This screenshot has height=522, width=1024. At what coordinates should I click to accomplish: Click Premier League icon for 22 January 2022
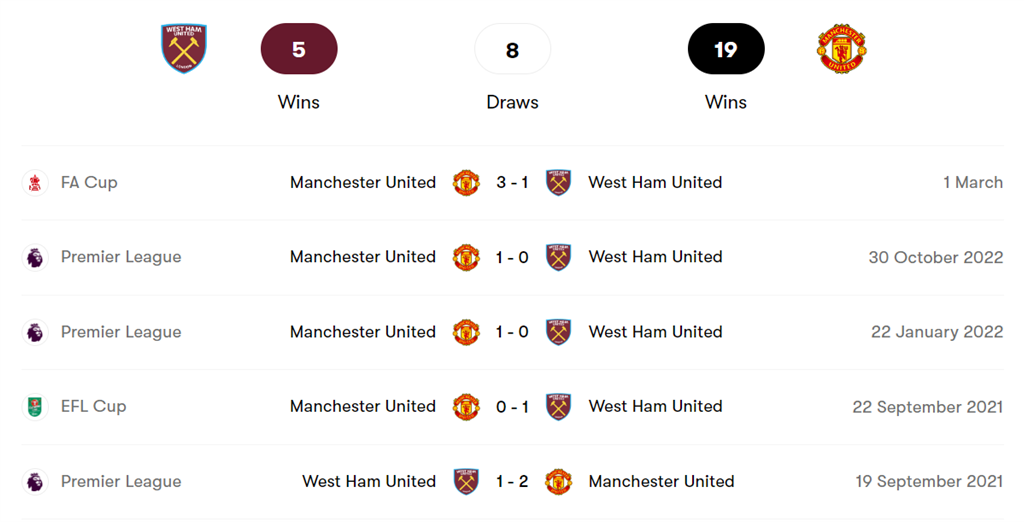pos(35,332)
